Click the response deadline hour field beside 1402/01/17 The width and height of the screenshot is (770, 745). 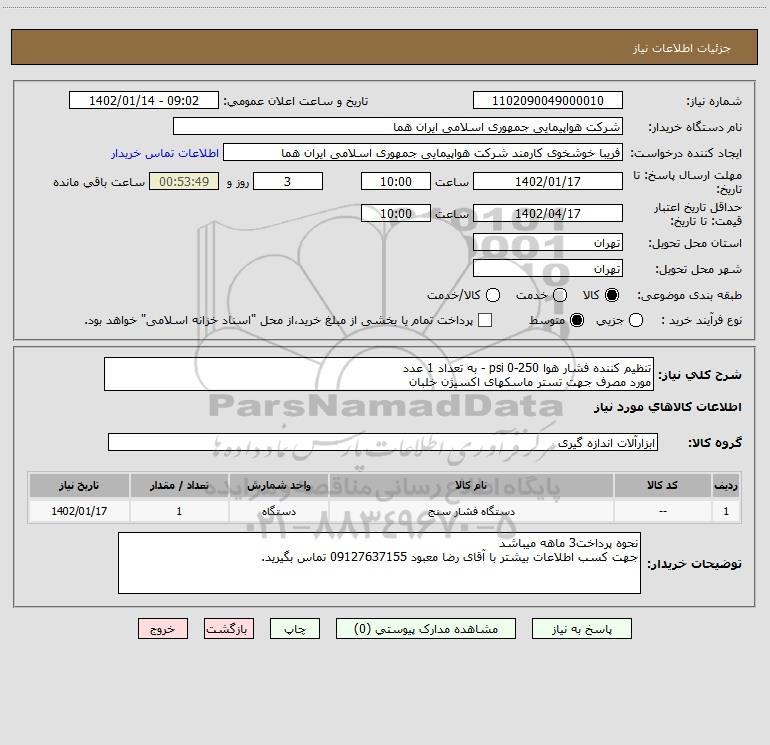[x=396, y=181]
